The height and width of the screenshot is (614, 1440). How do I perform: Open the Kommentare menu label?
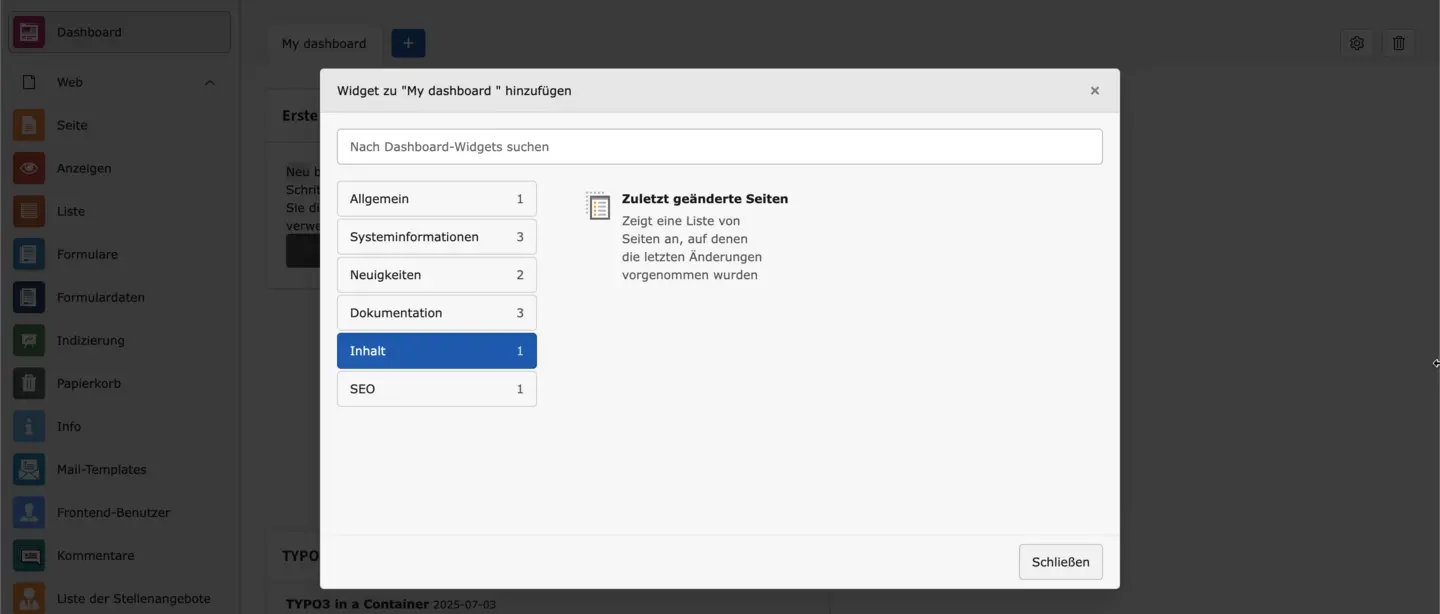(96, 555)
